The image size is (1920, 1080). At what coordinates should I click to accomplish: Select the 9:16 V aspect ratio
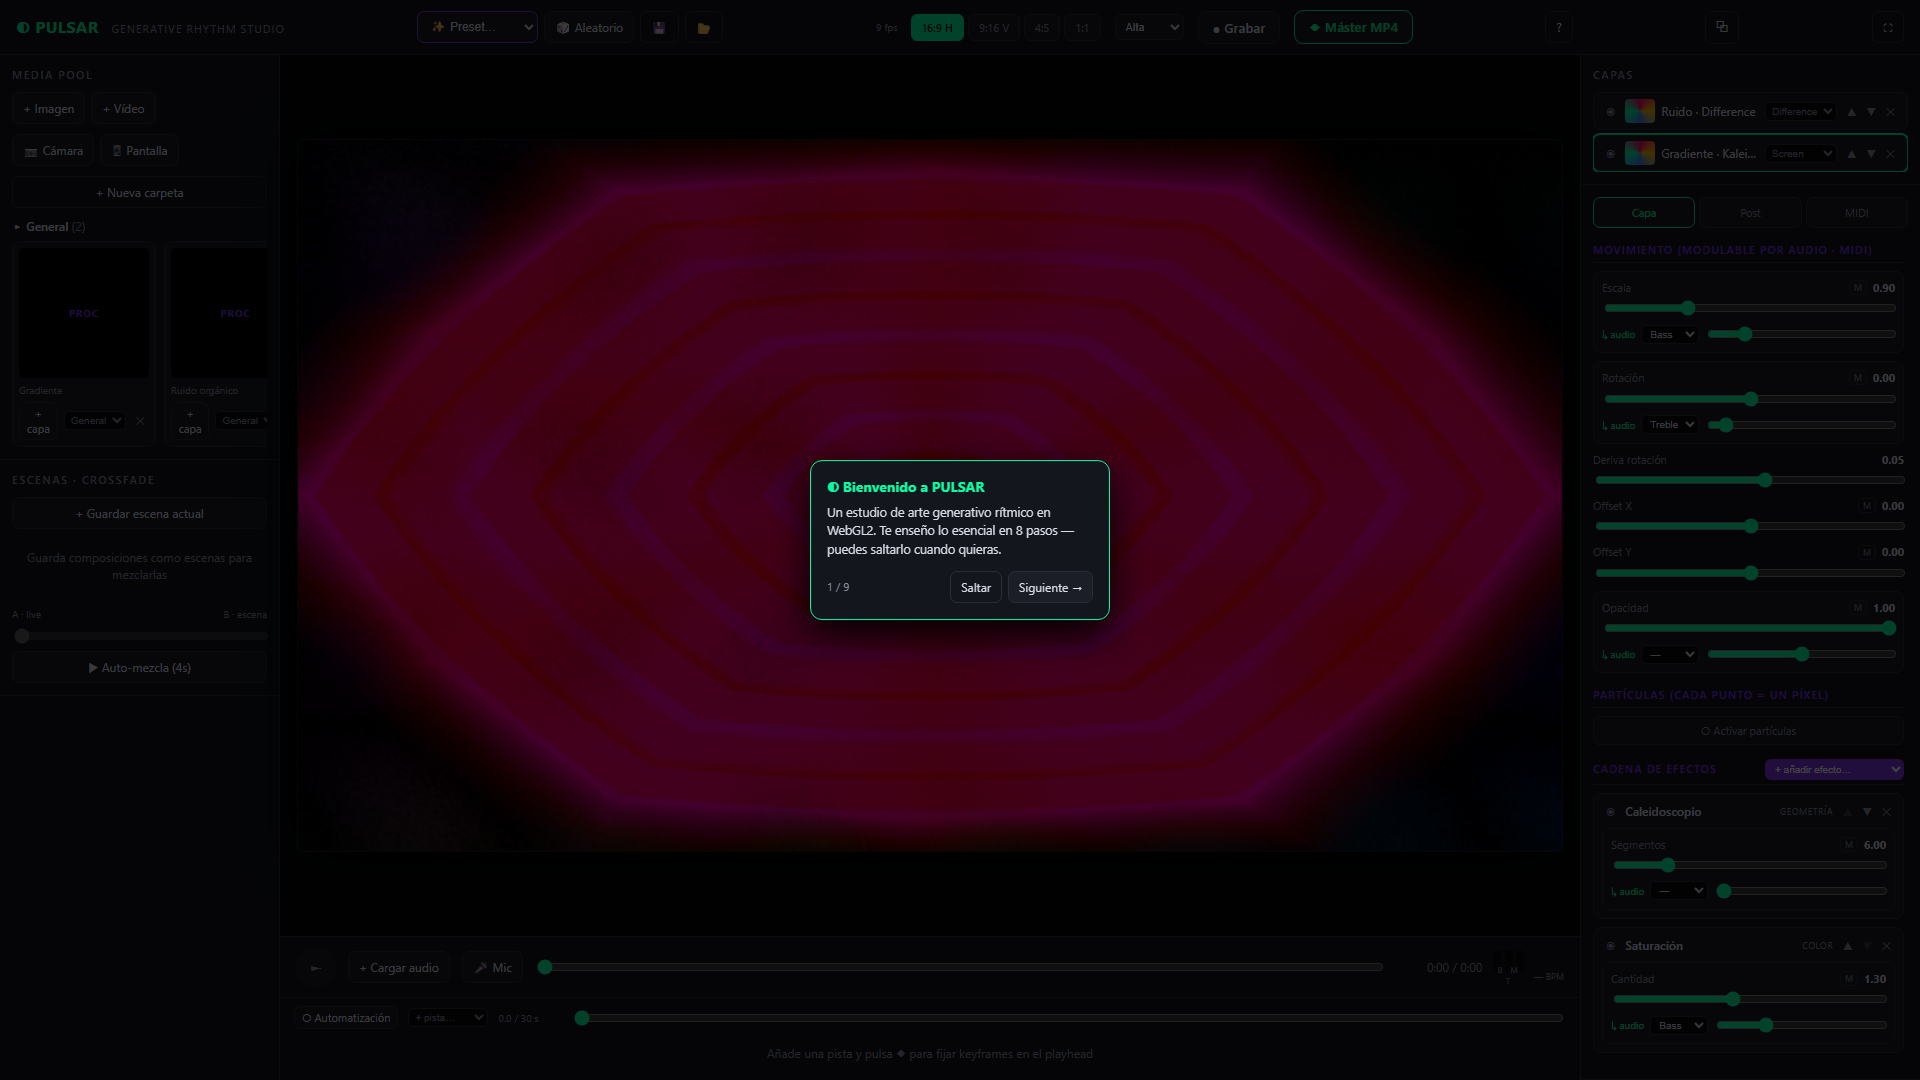click(993, 28)
